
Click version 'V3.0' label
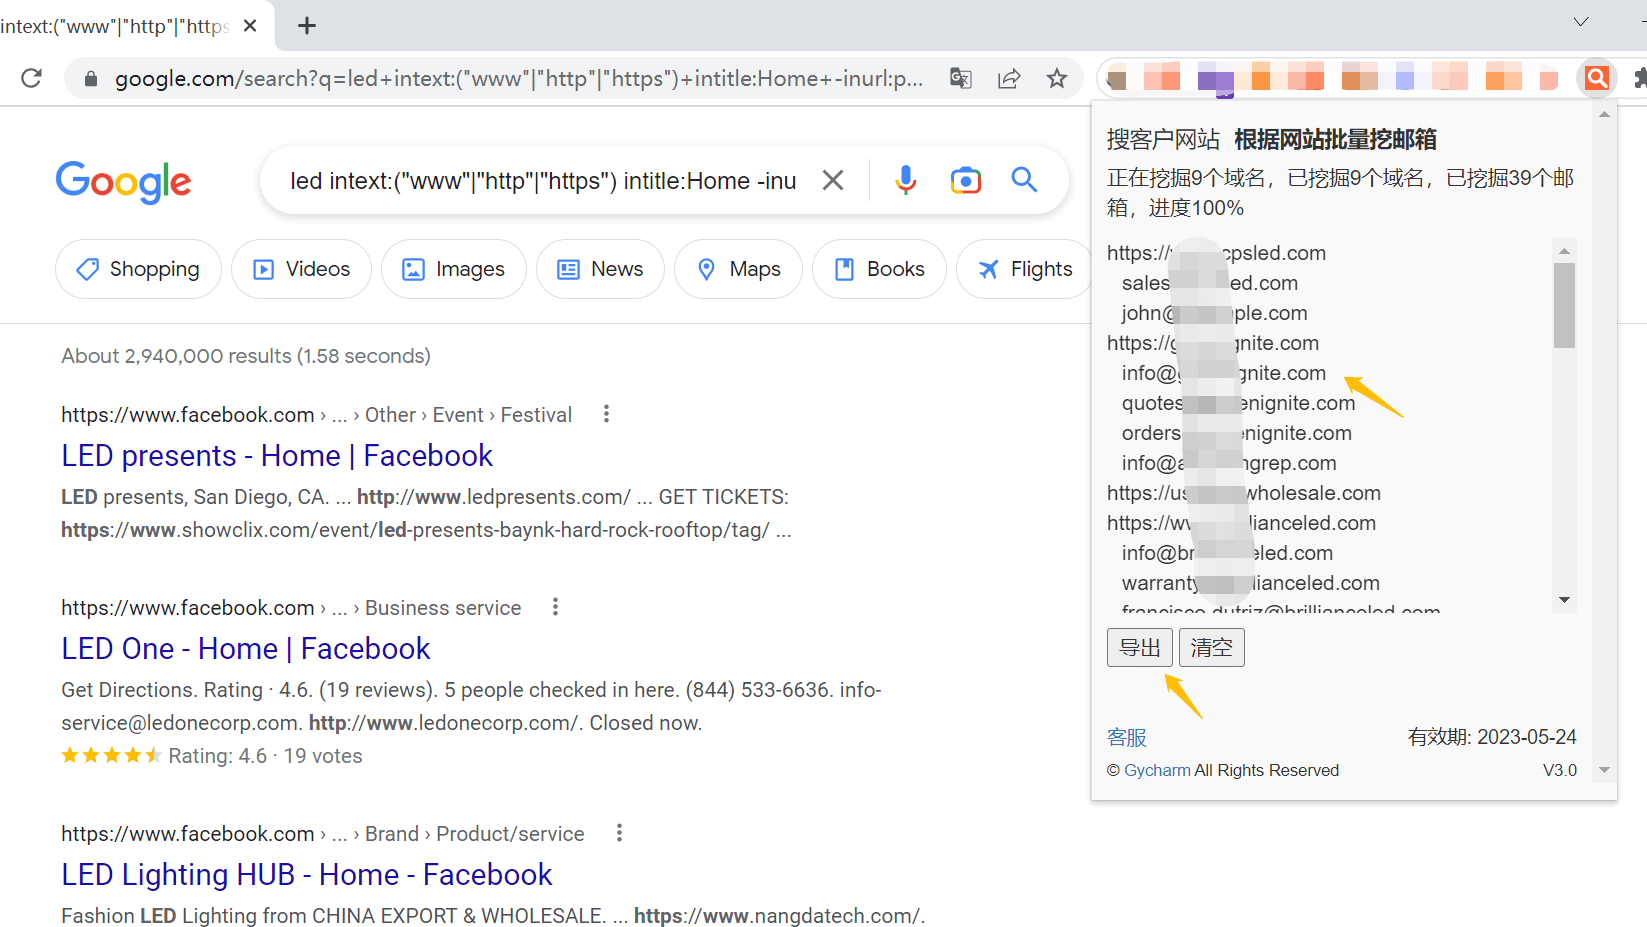click(x=1559, y=770)
